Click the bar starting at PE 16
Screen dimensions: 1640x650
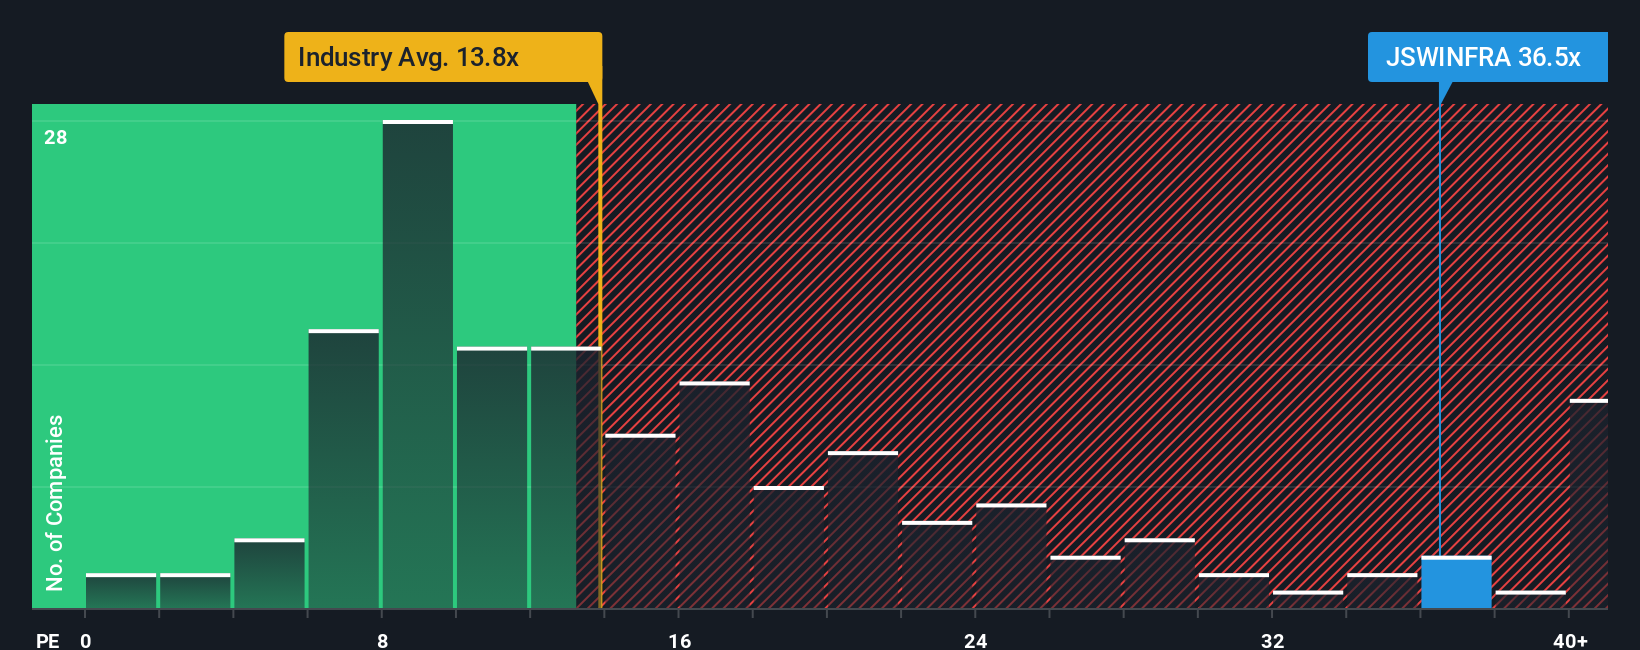pos(714,495)
